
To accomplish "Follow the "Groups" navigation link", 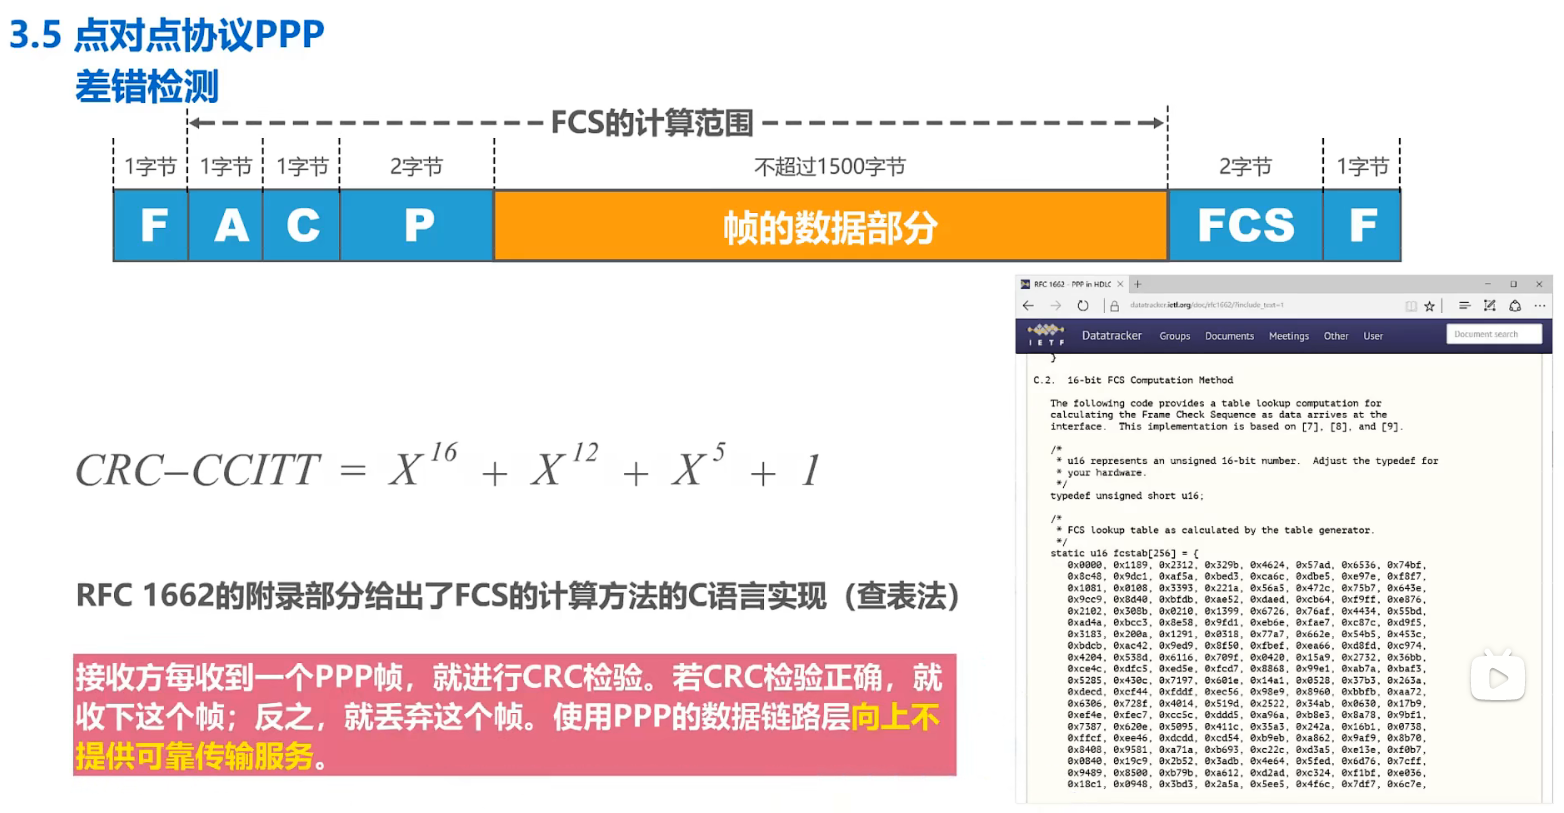I will pyautogui.click(x=1176, y=336).
